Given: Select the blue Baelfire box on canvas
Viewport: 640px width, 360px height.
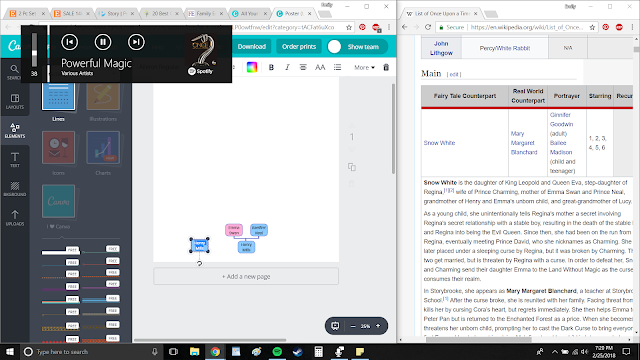Looking at the screenshot, I should tap(259, 230).
